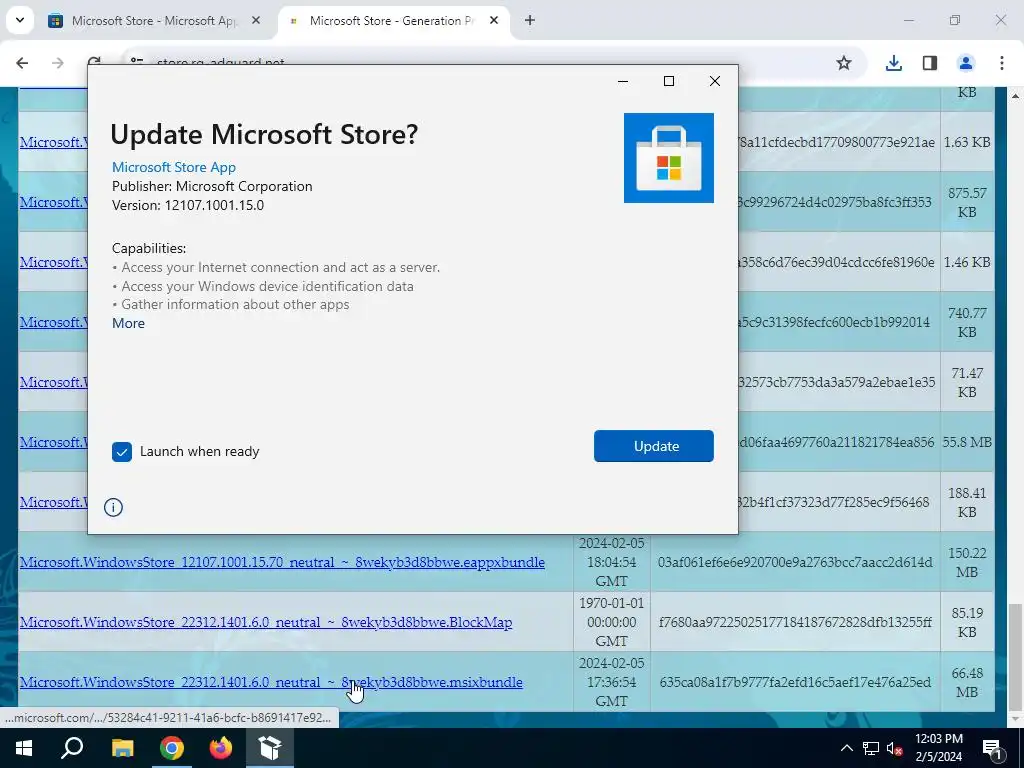The height and width of the screenshot is (768, 1024).
Task: Click the 875.57 KB size cell
Action: pyautogui.click(x=967, y=202)
